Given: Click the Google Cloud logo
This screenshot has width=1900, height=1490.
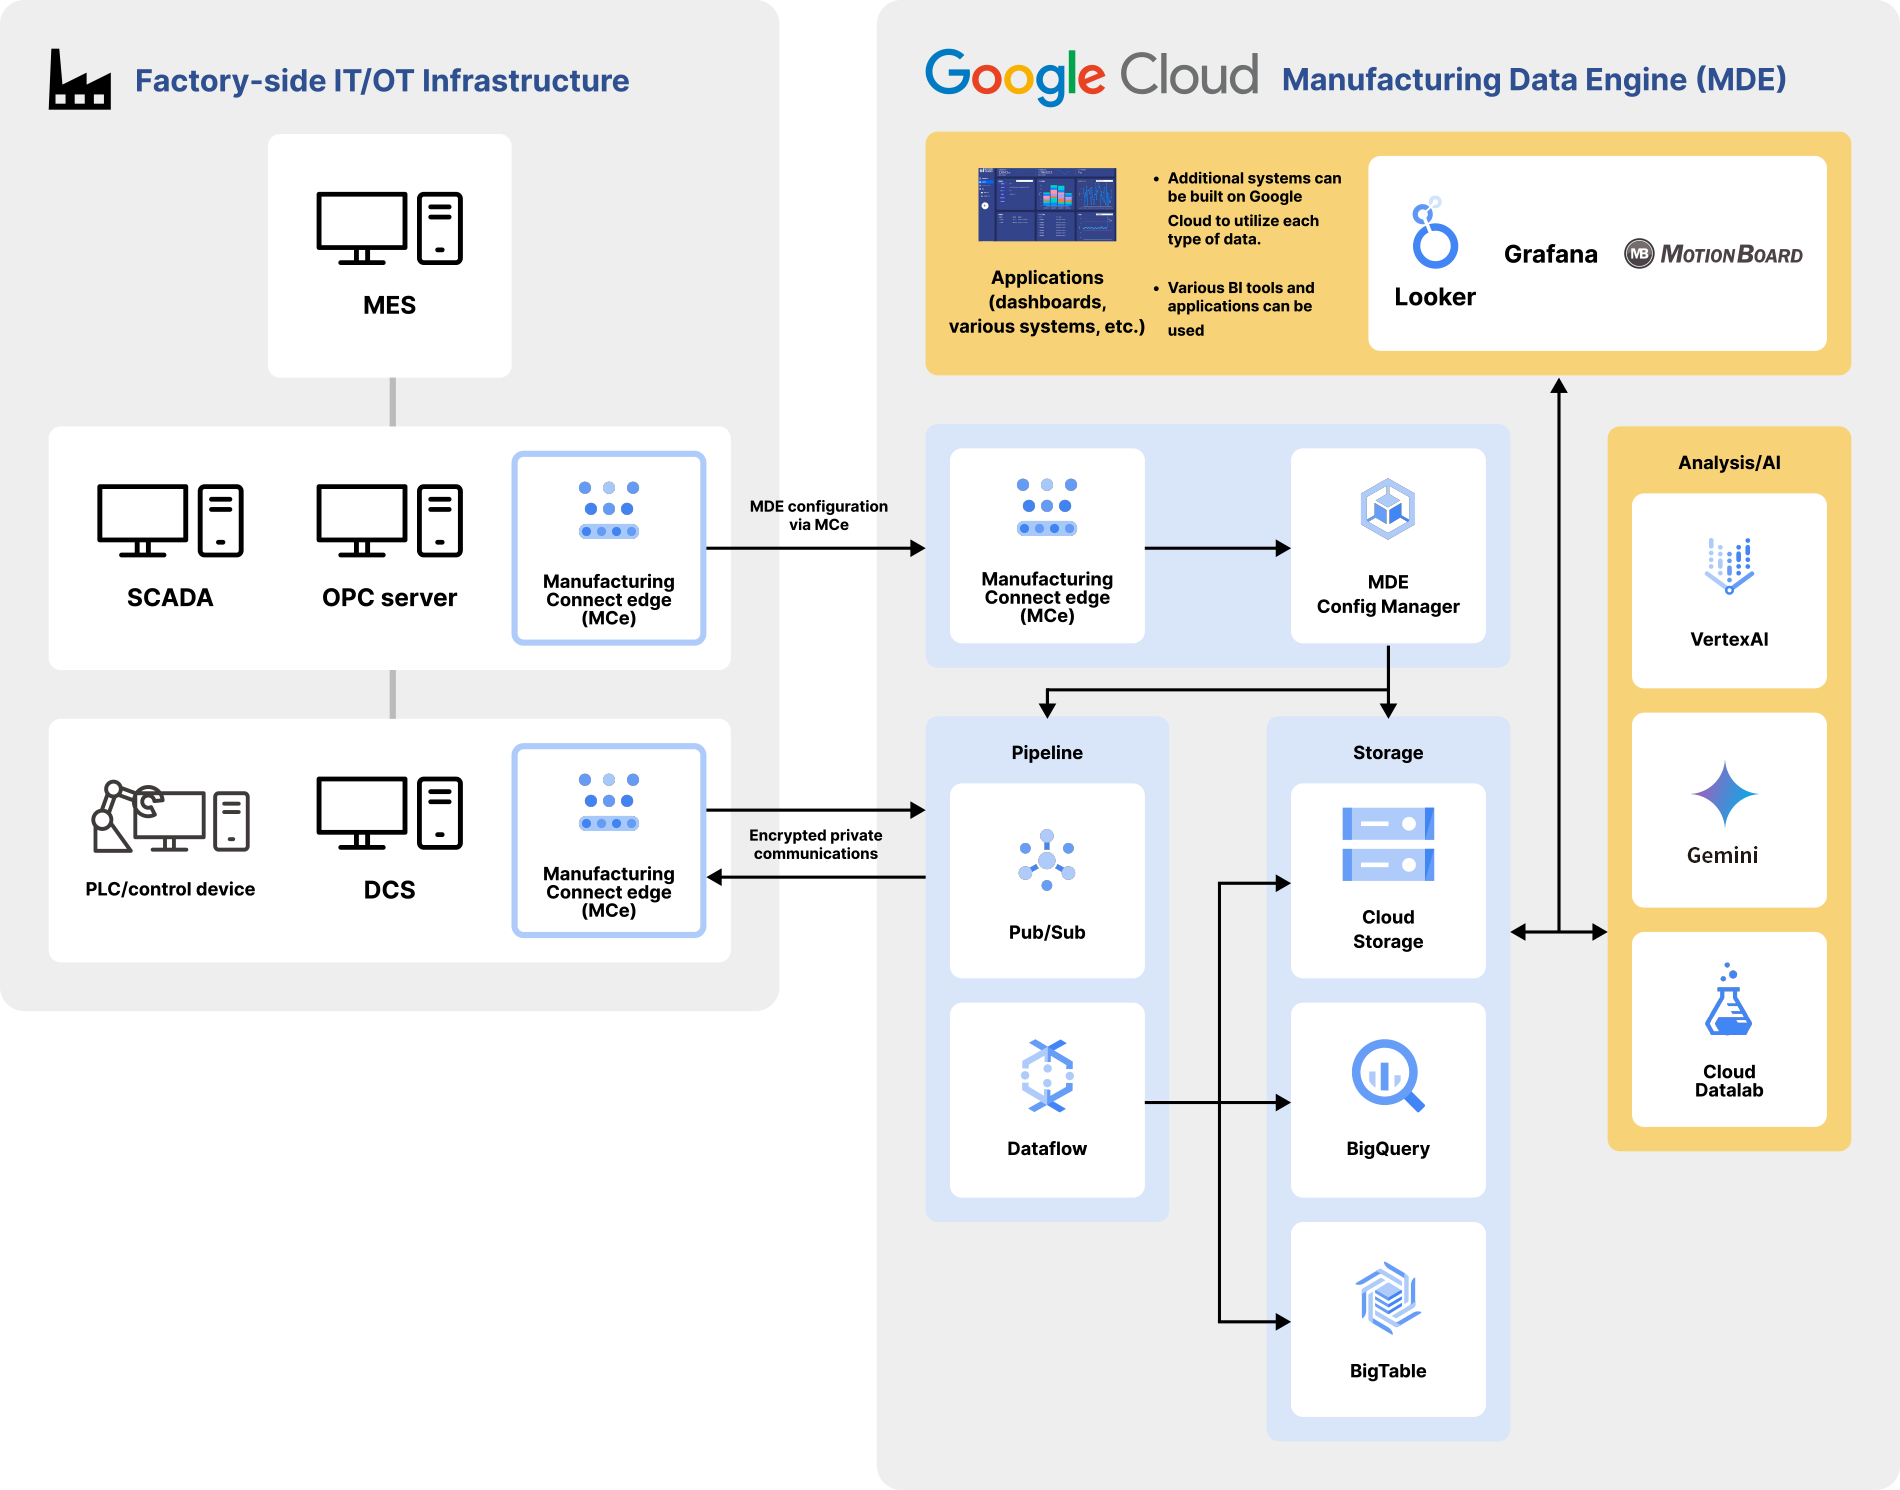Looking at the screenshot, I should point(1092,76).
